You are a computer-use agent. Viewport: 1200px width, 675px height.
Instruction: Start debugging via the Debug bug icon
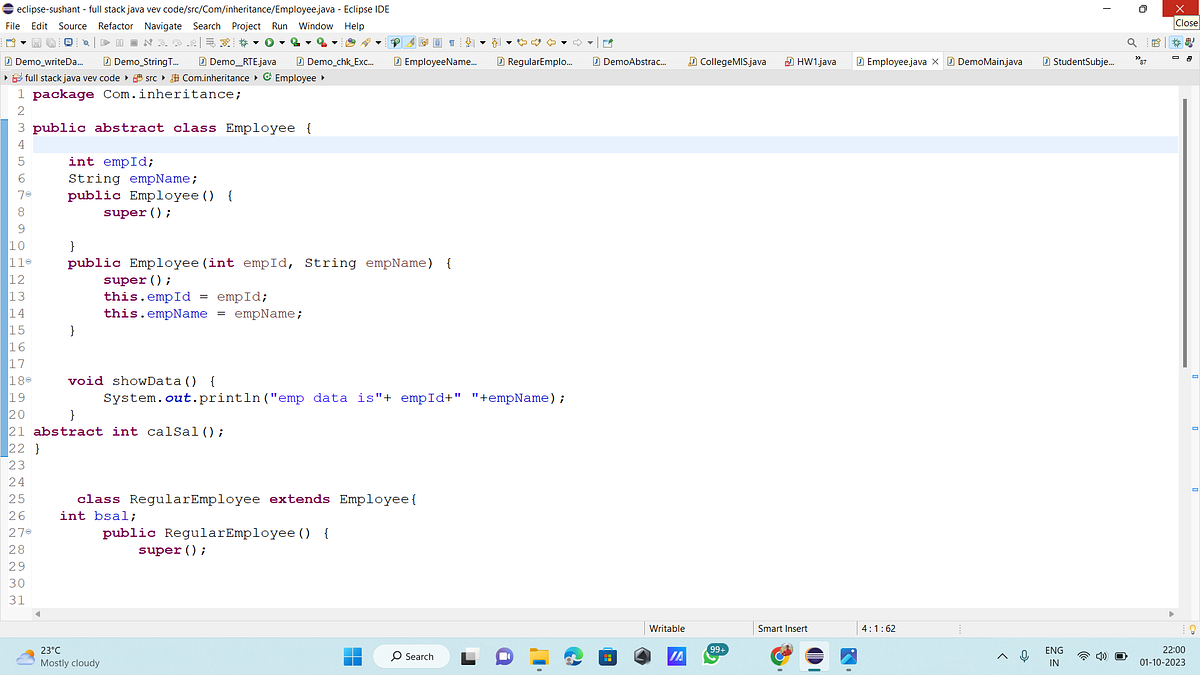pos(244,42)
